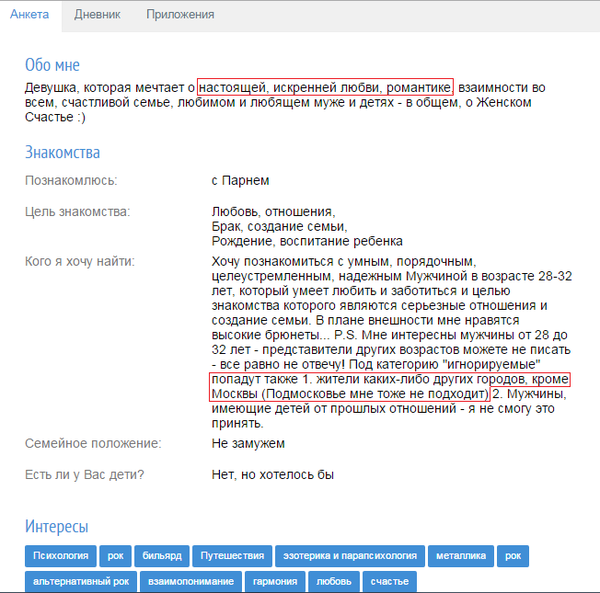
Task: Click the red-boxed text about искренней любви
Action: pyautogui.click(x=325, y=87)
